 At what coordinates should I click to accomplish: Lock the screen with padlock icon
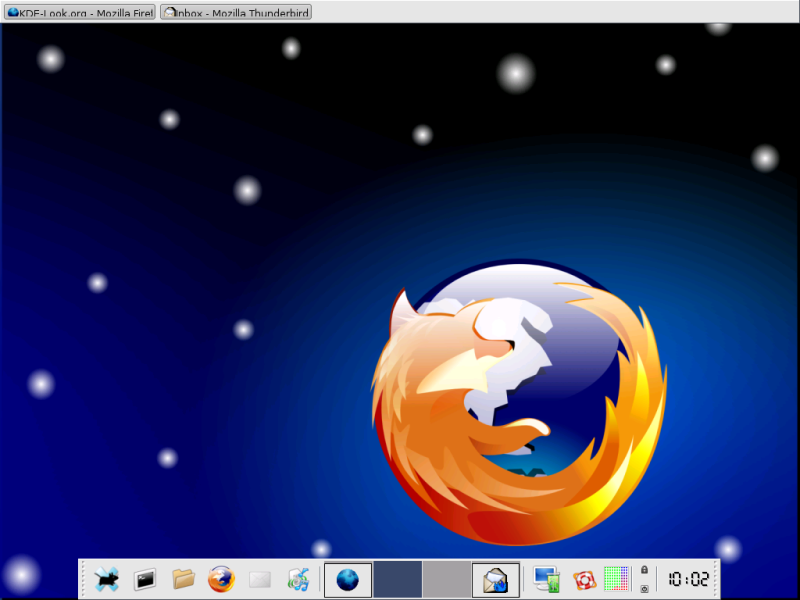coord(644,569)
